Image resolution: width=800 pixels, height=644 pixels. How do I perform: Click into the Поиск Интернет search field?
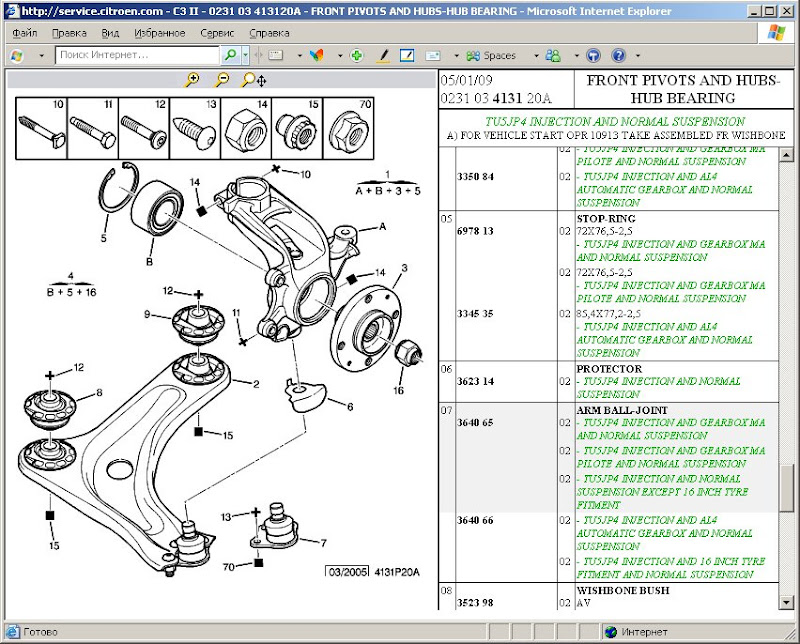click(x=137, y=56)
